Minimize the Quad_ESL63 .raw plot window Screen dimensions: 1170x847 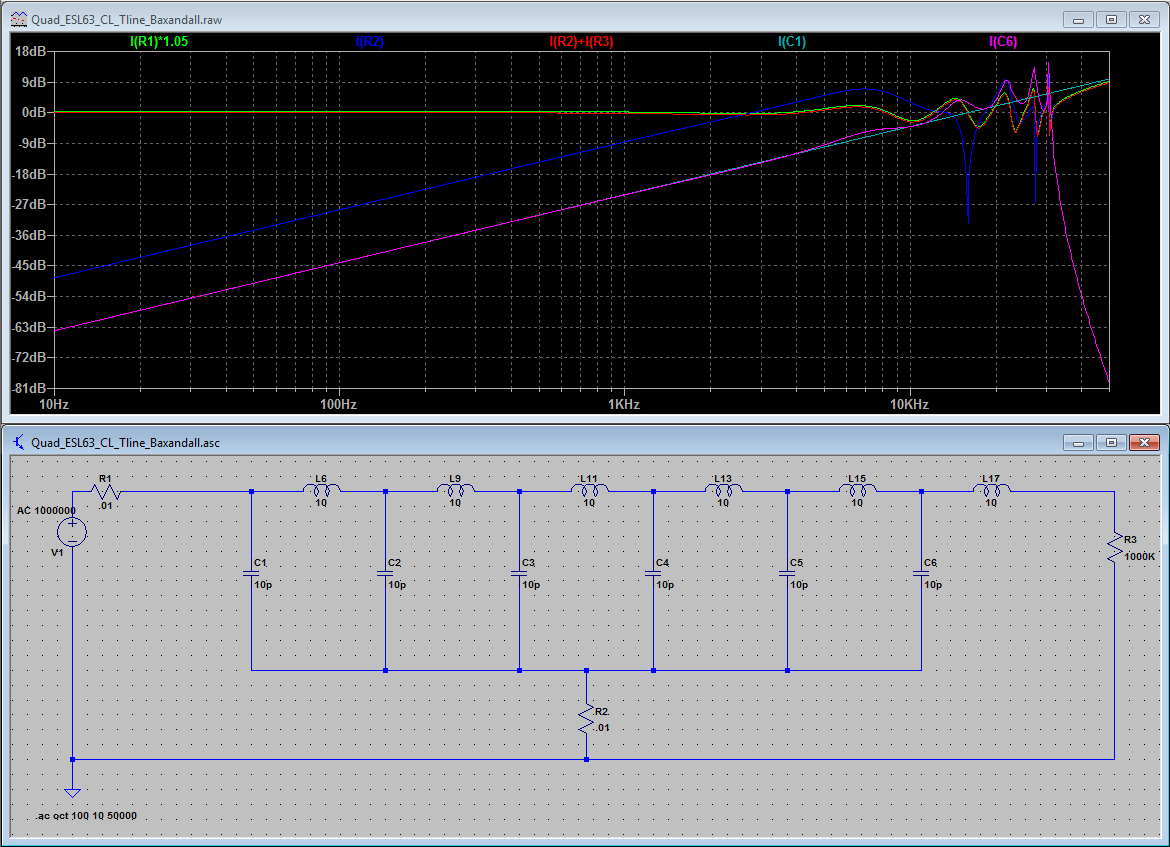click(x=1078, y=19)
